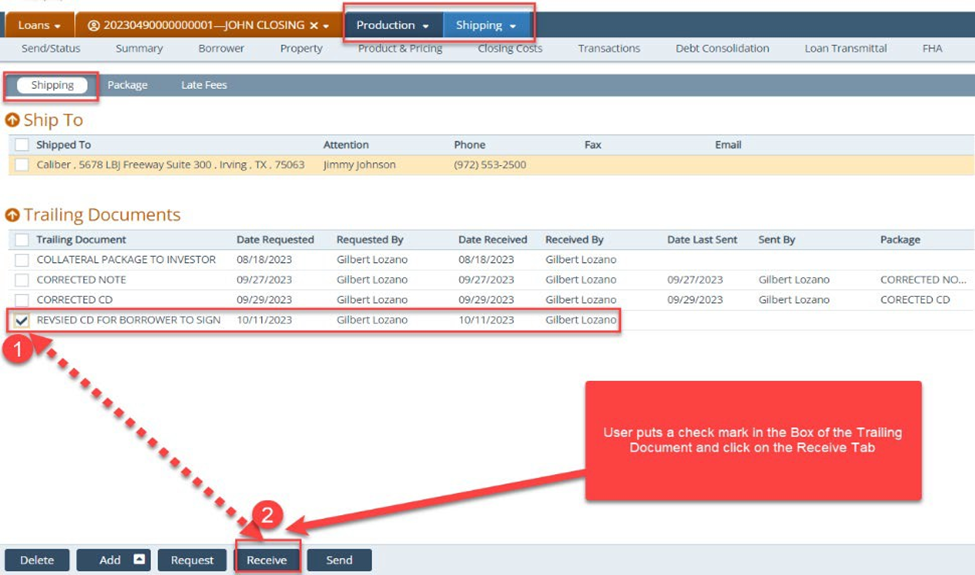This screenshot has width=975, height=575.
Task: Open the Late Fees sub-tab
Action: (x=204, y=85)
